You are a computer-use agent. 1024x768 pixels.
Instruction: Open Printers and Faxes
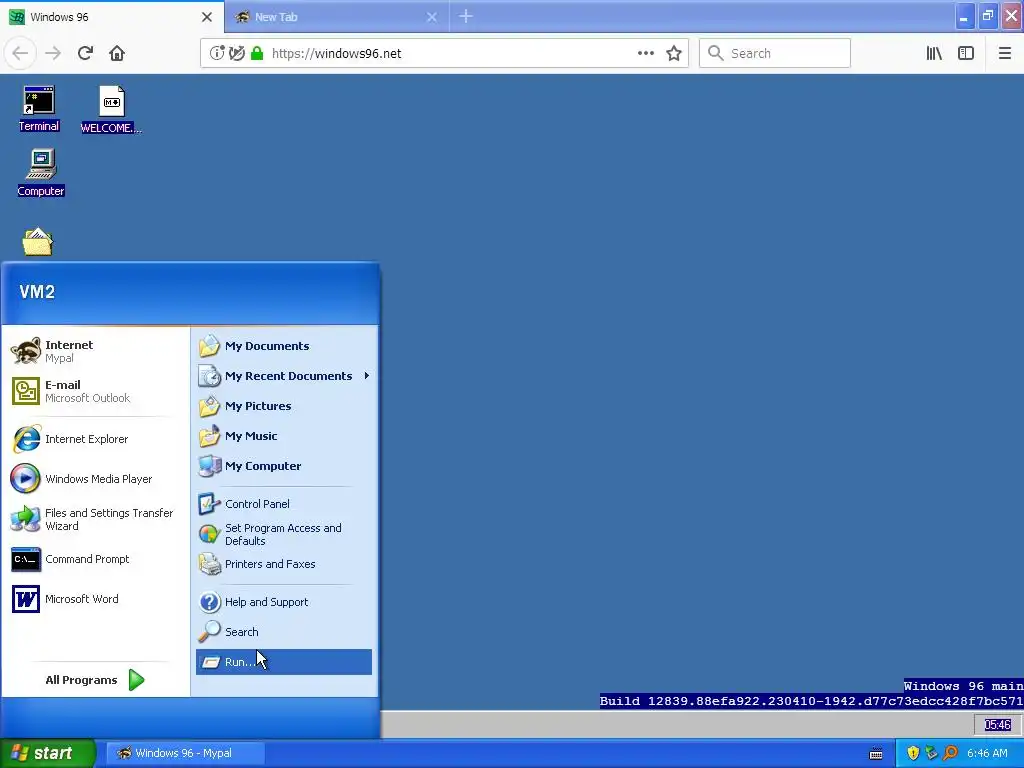pos(284,564)
